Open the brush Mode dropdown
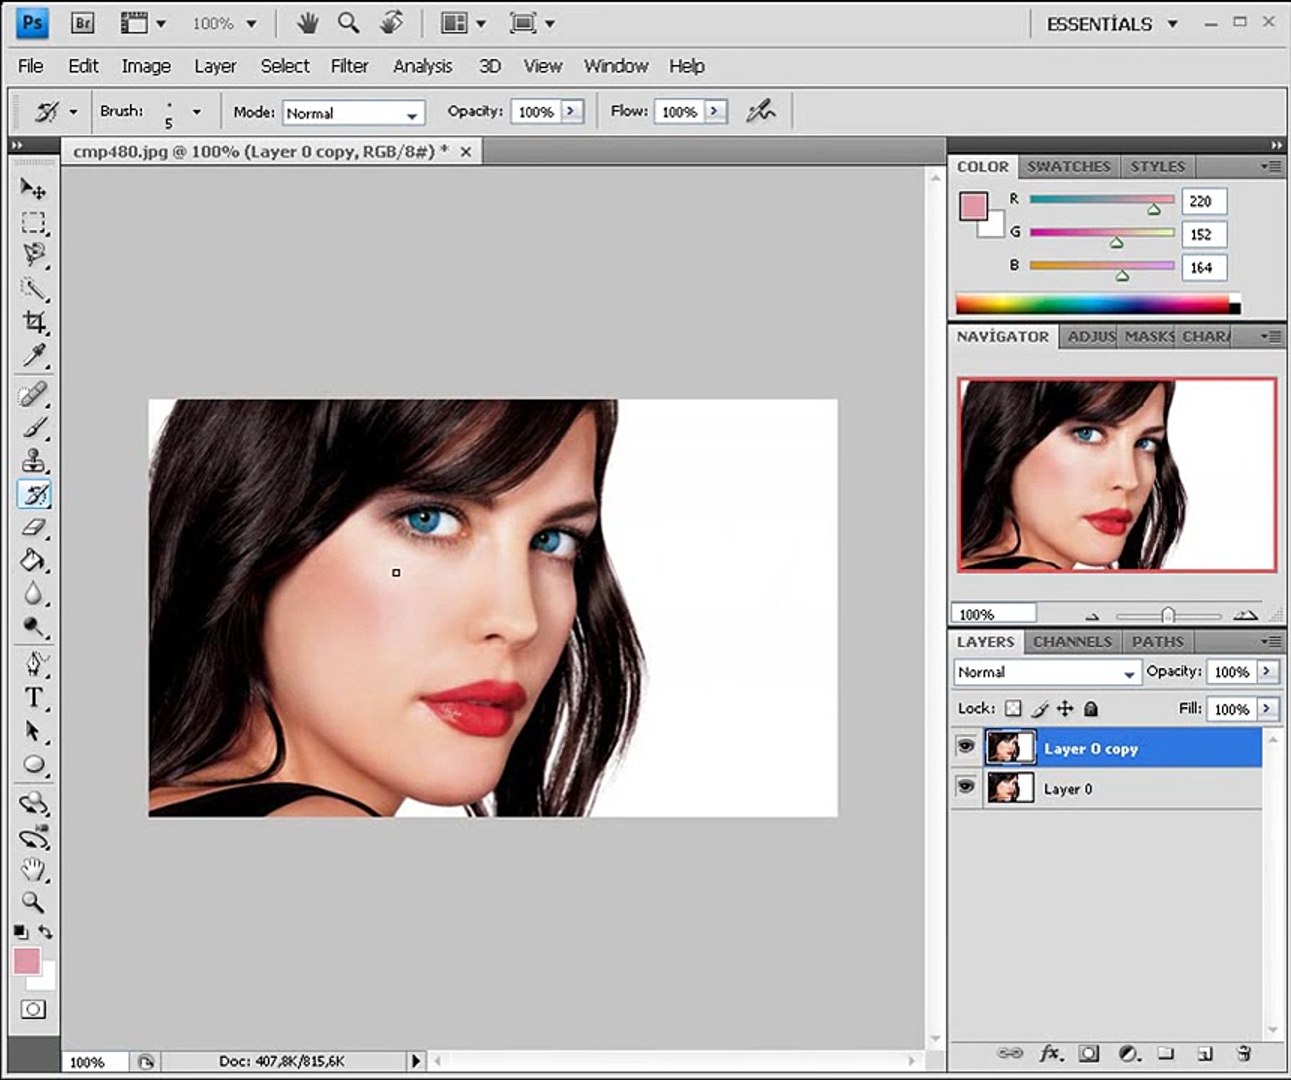 tap(354, 113)
